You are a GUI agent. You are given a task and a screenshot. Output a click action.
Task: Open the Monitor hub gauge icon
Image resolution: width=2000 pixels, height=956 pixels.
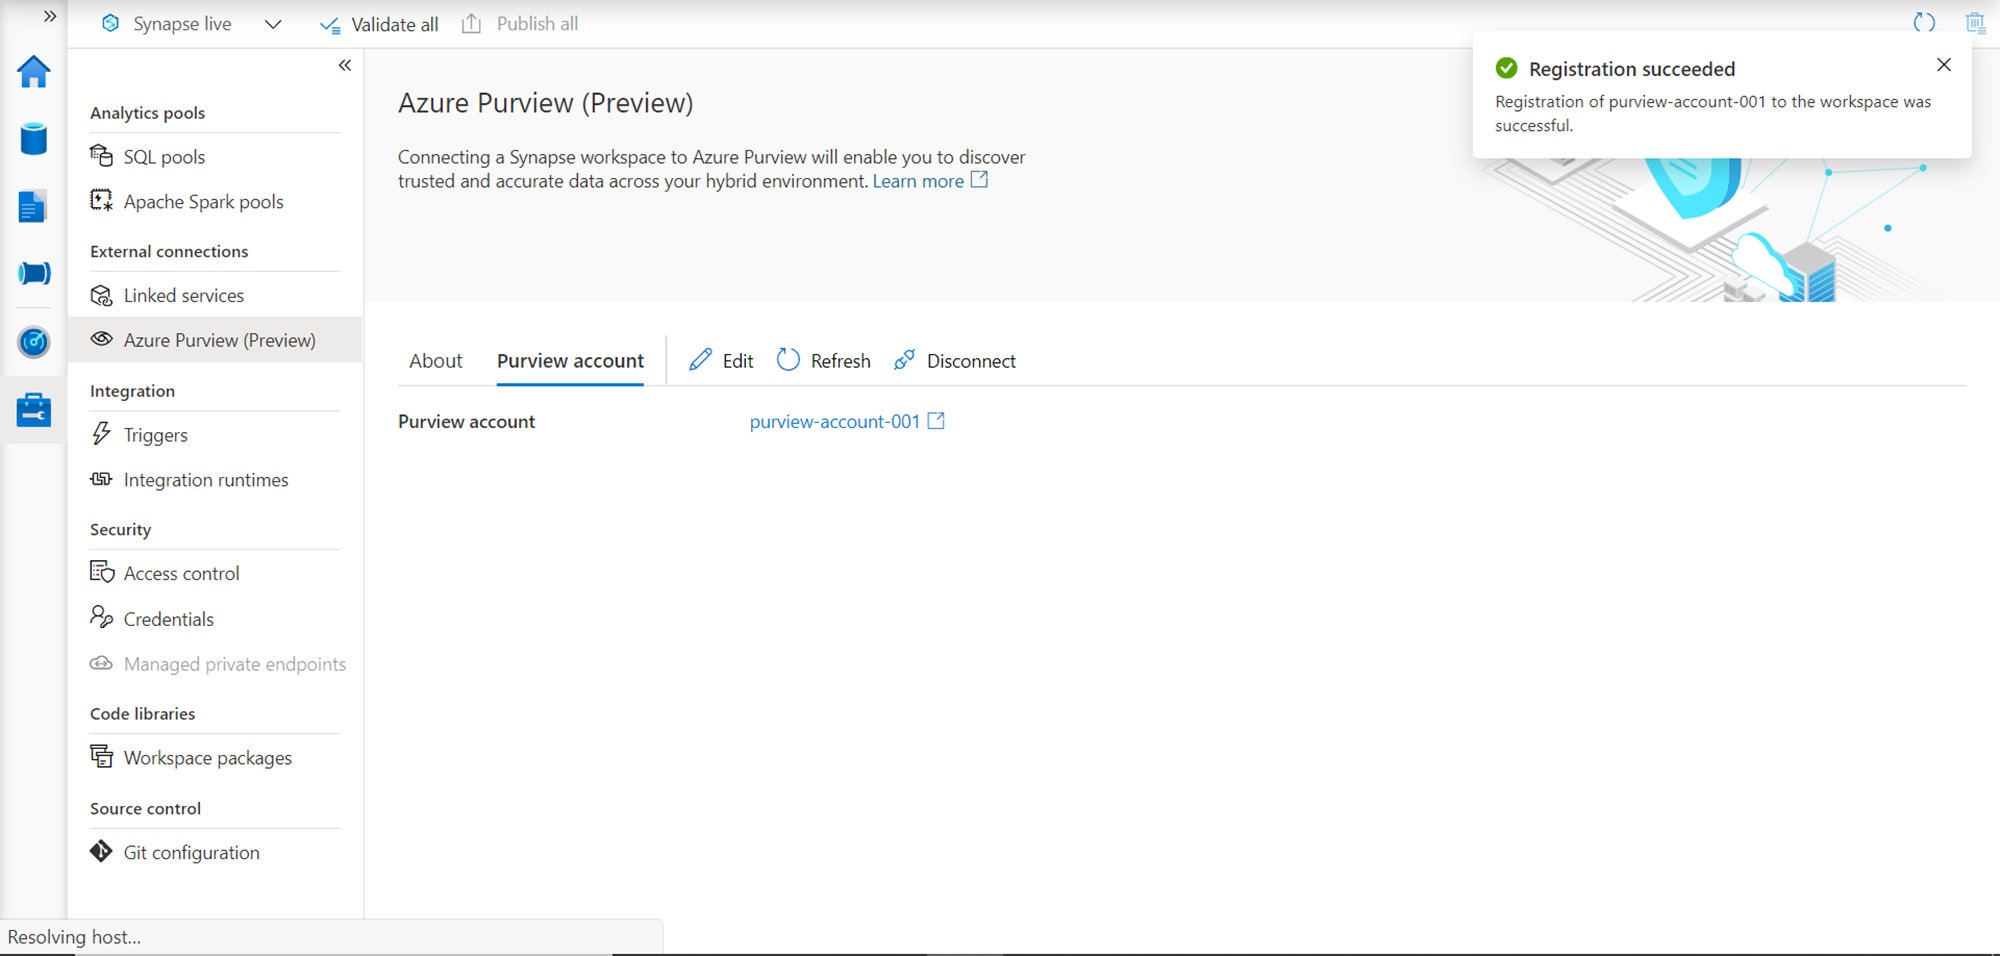pos(34,342)
